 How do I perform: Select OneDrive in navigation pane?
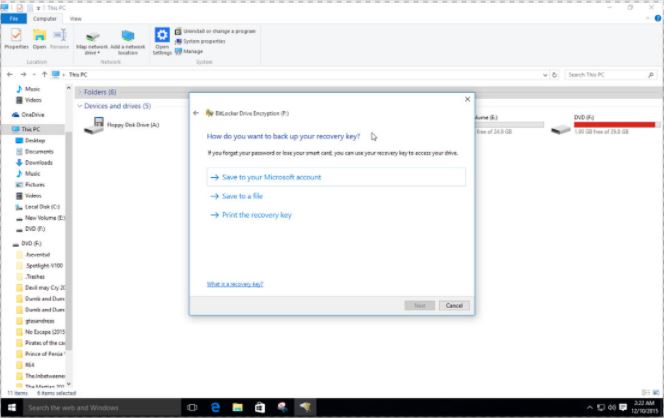tap(28, 115)
